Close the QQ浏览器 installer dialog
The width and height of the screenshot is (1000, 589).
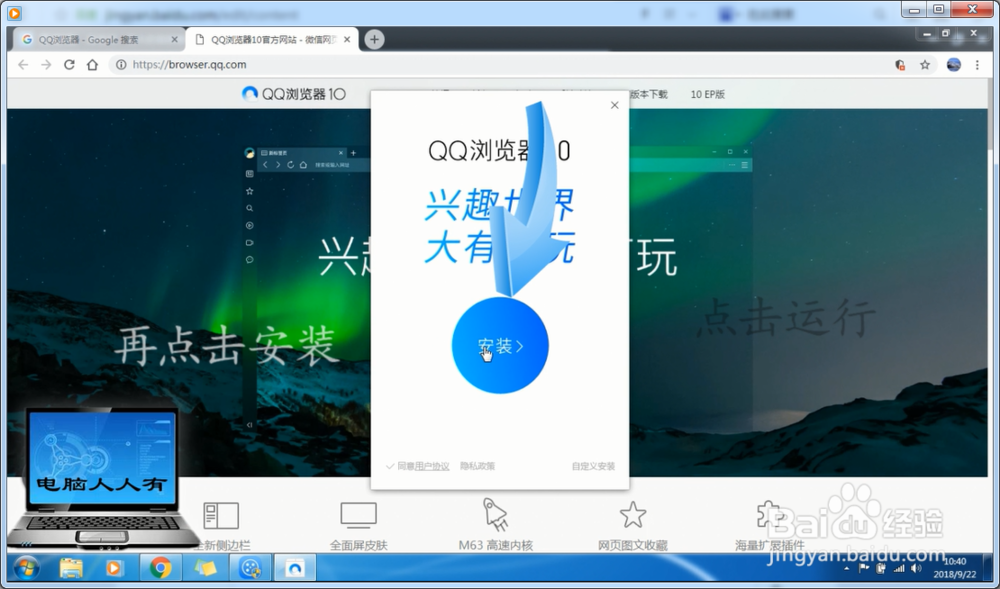click(614, 105)
